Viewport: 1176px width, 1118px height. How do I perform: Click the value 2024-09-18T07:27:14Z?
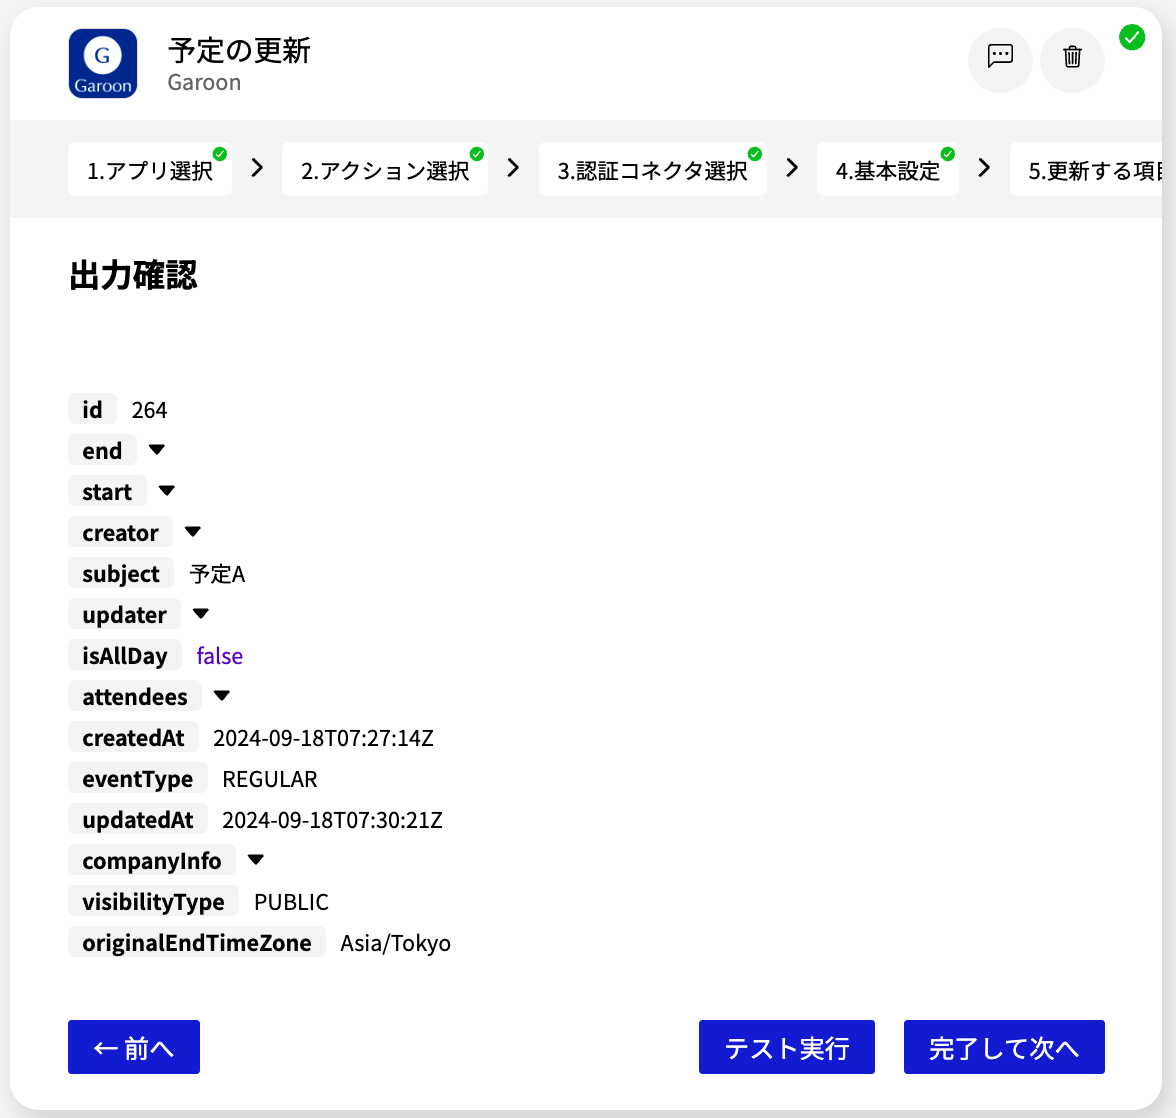pos(323,739)
